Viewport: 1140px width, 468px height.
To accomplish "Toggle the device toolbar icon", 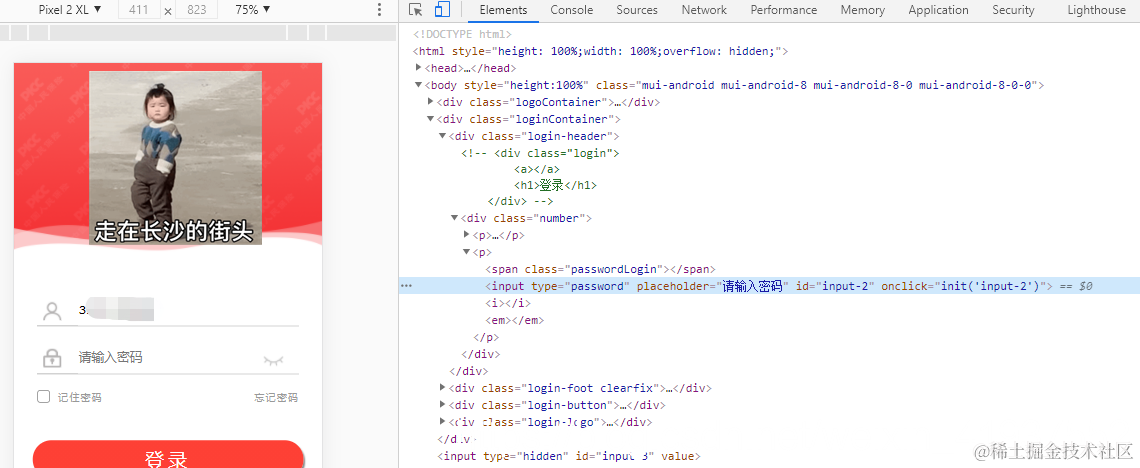I will (442, 10).
